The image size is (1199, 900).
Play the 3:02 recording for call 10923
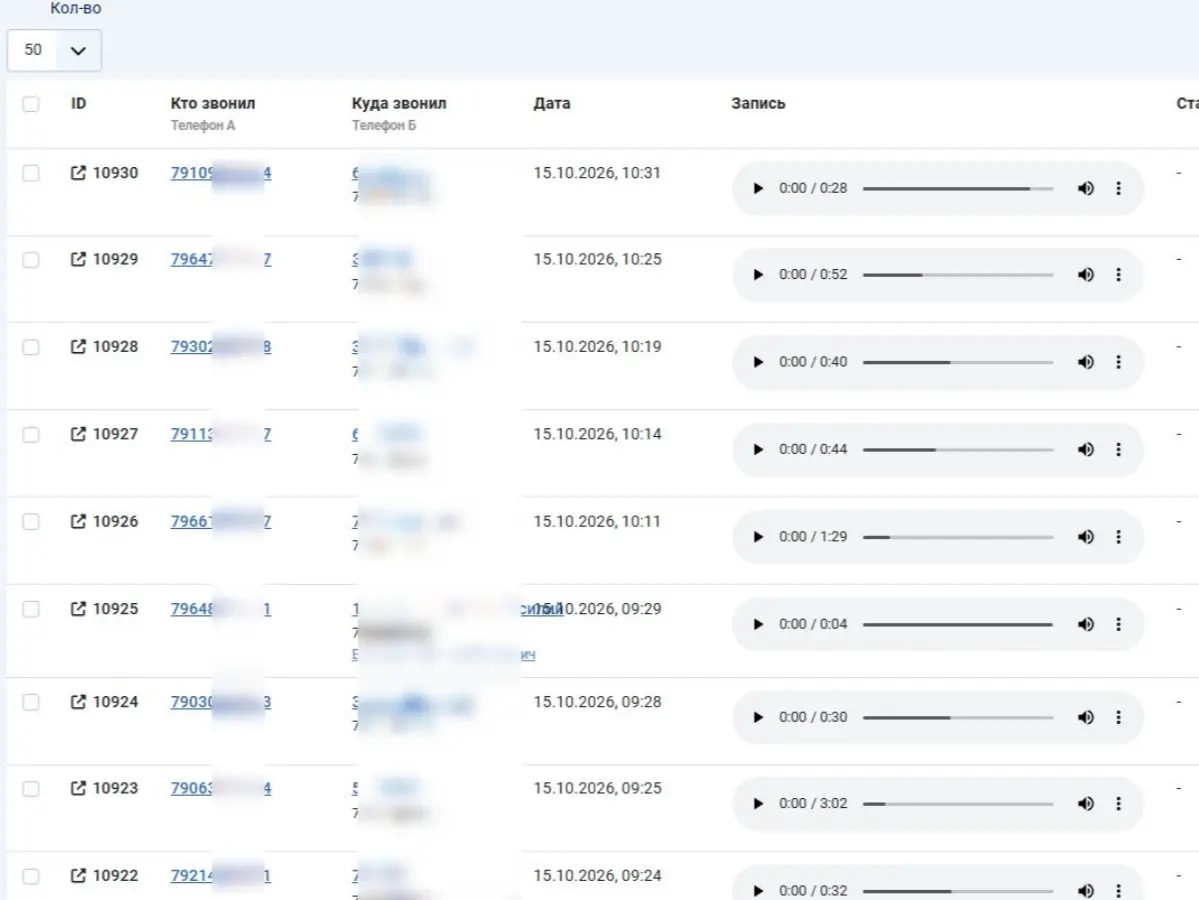point(758,804)
